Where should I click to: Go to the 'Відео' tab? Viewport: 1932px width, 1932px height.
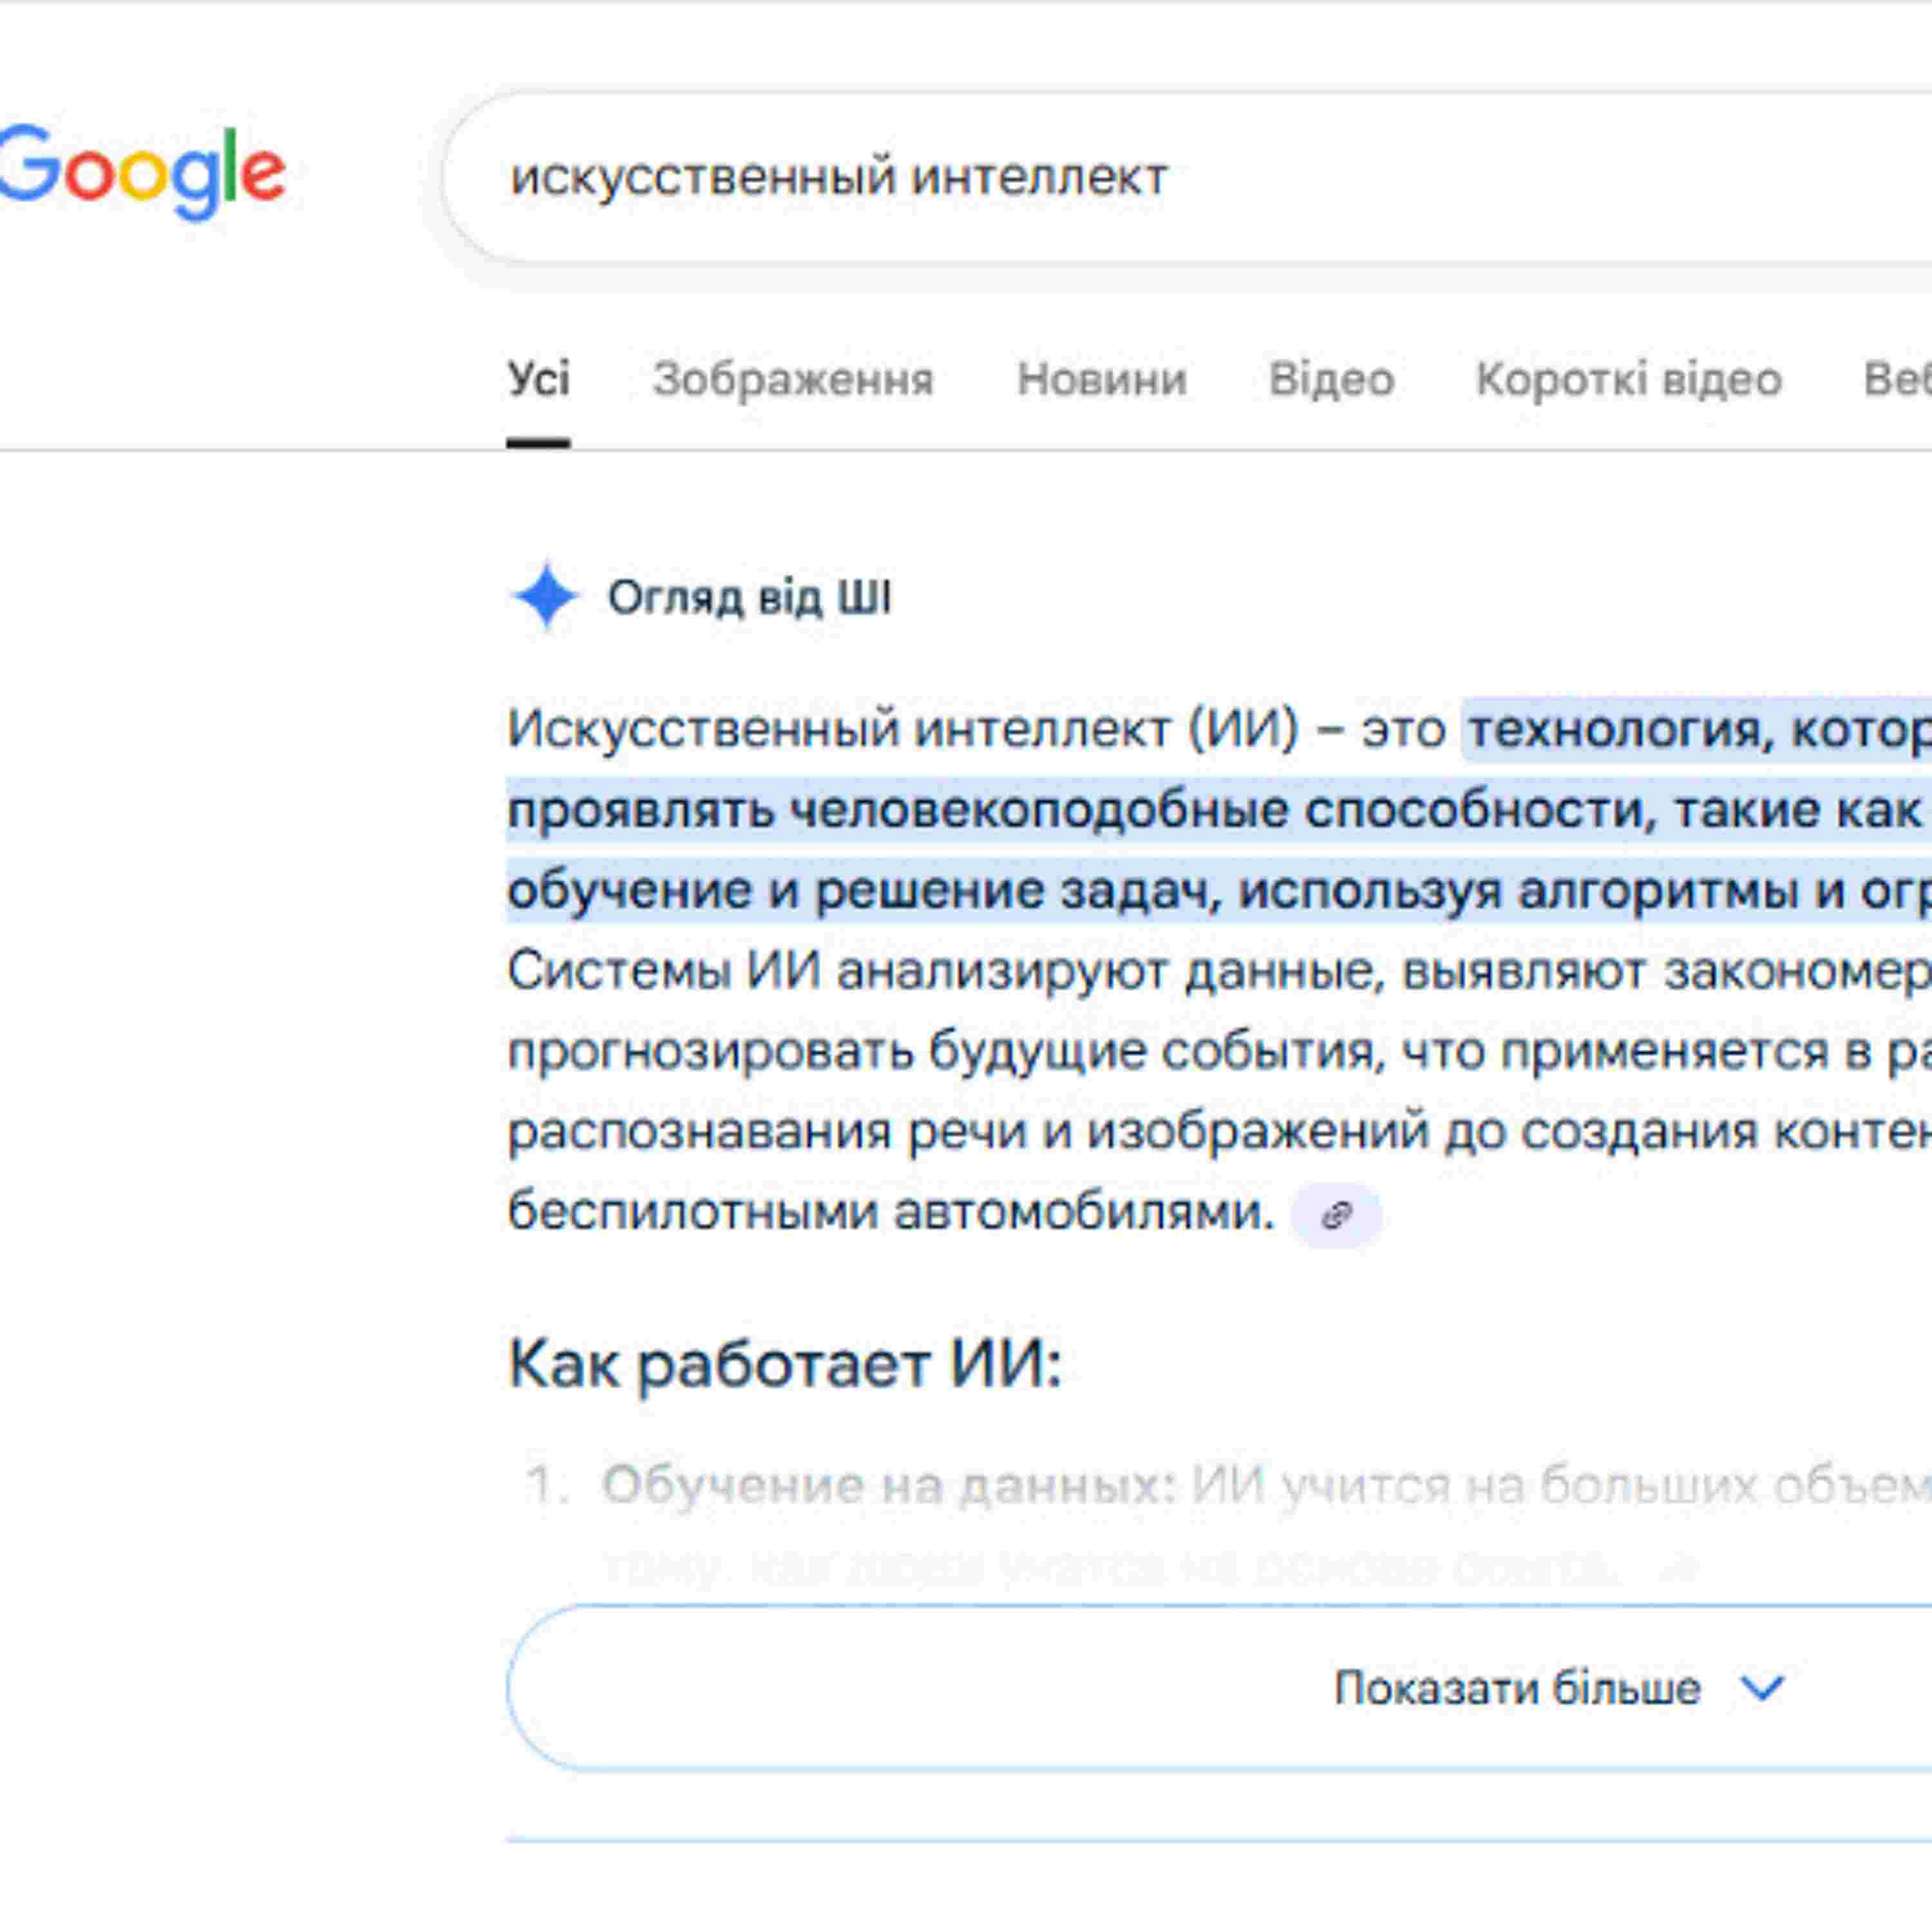point(1331,380)
